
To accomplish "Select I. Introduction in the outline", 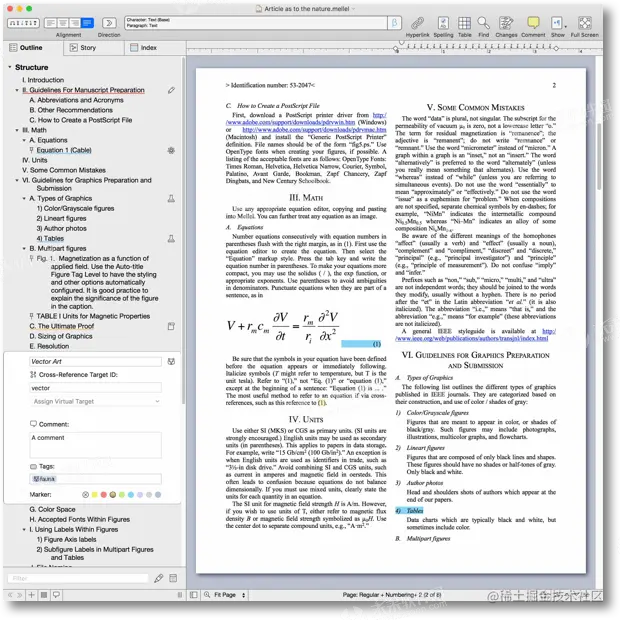I will 43,80.
